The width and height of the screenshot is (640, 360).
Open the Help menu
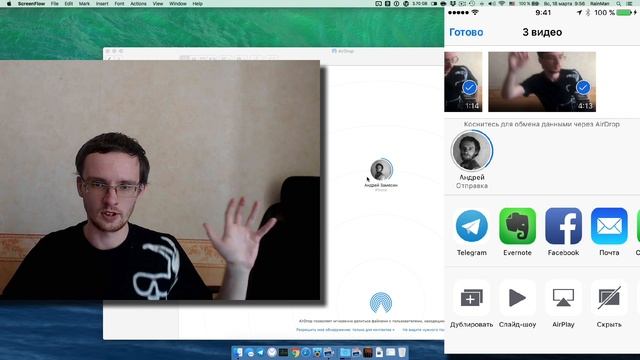198,3
